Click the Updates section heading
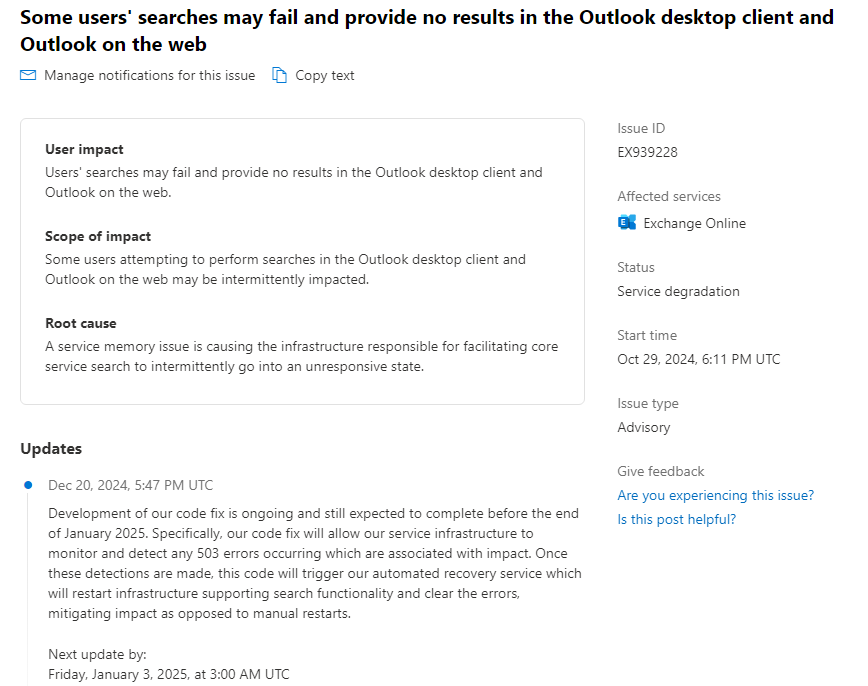868x686 pixels. pos(51,448)
